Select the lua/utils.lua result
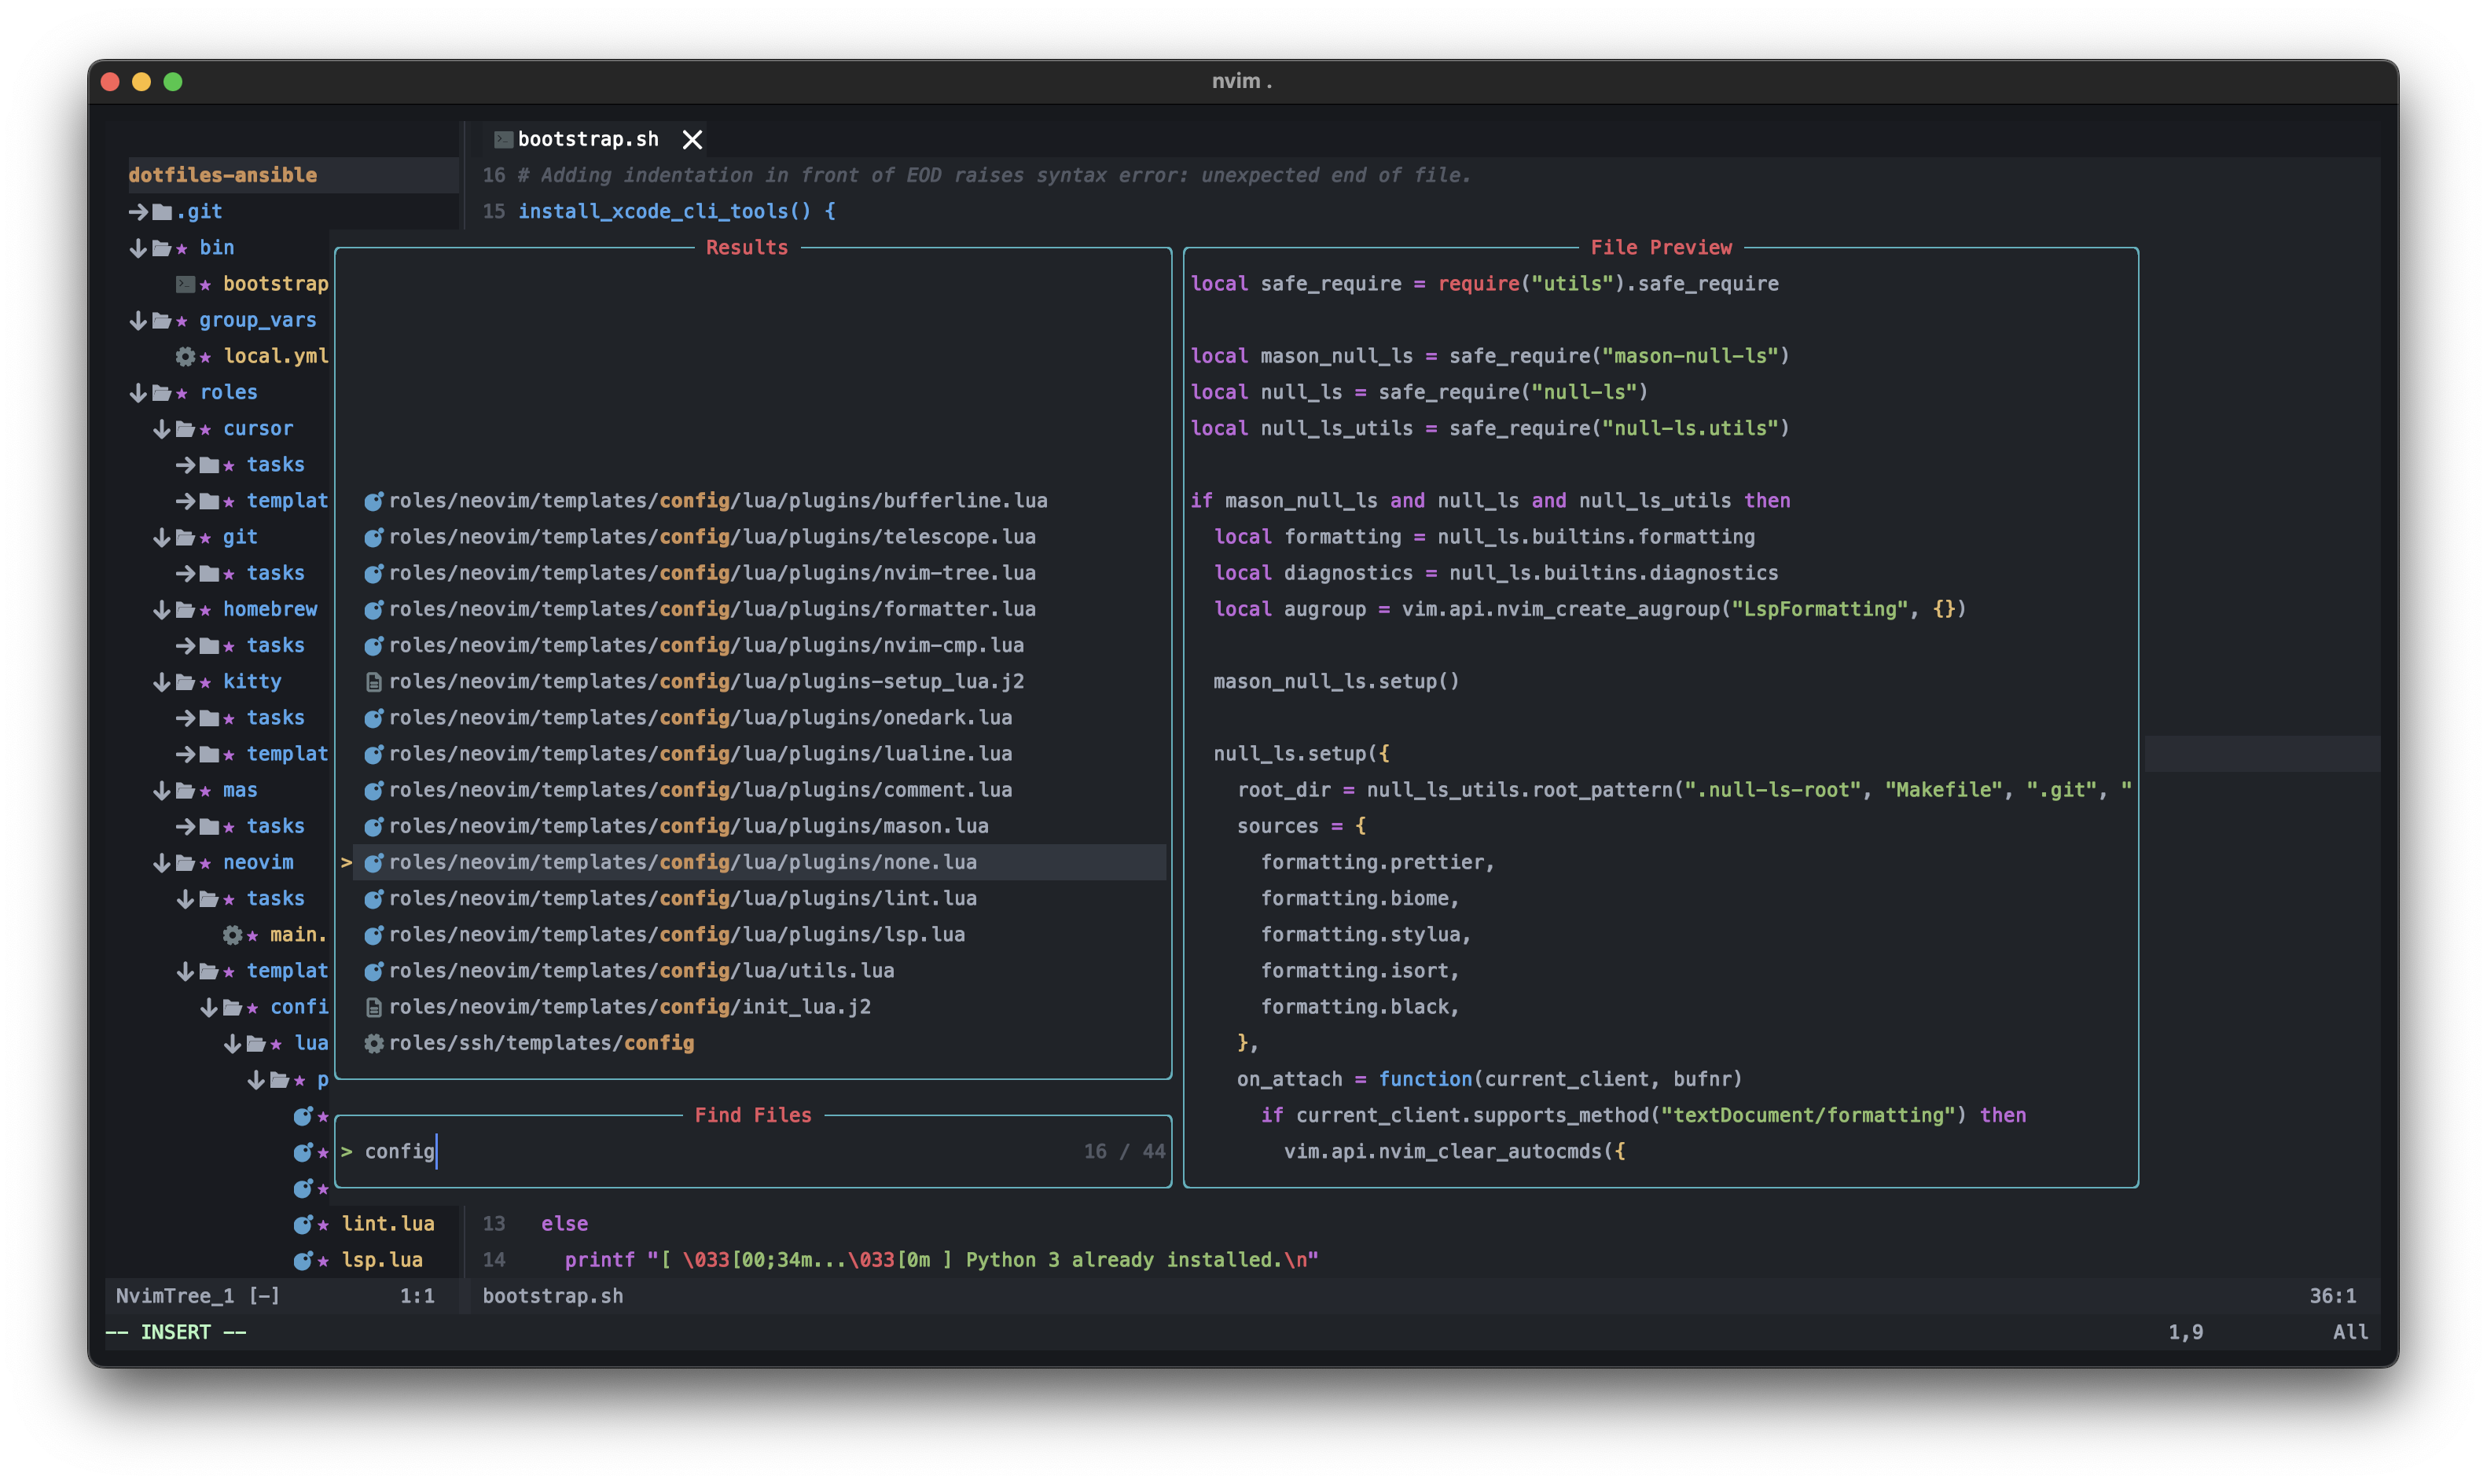Viewport: 2487px width, 1484px height. pos(754,971)
